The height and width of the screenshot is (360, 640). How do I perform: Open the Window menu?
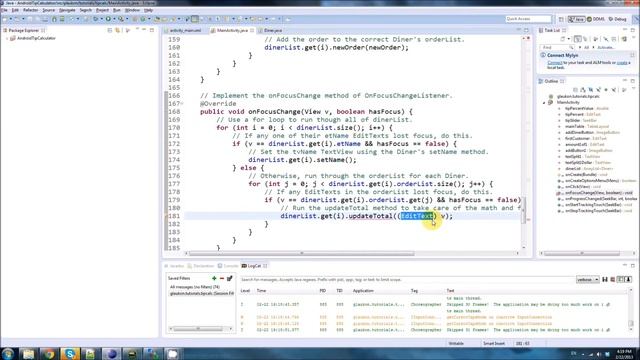tap(132, 10)
